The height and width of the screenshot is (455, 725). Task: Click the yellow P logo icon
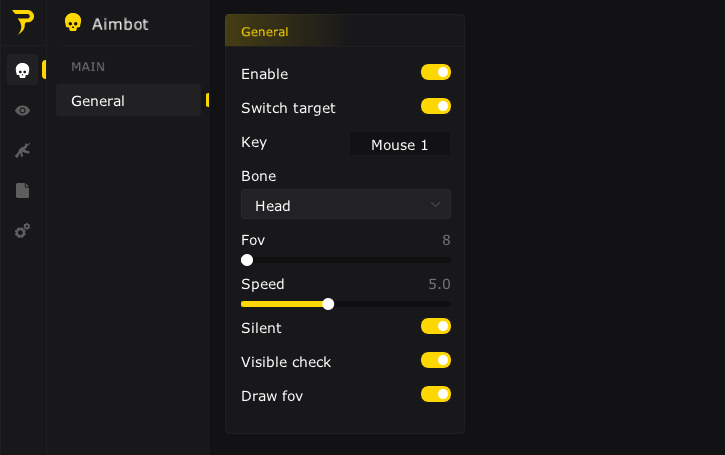[22, 23]
